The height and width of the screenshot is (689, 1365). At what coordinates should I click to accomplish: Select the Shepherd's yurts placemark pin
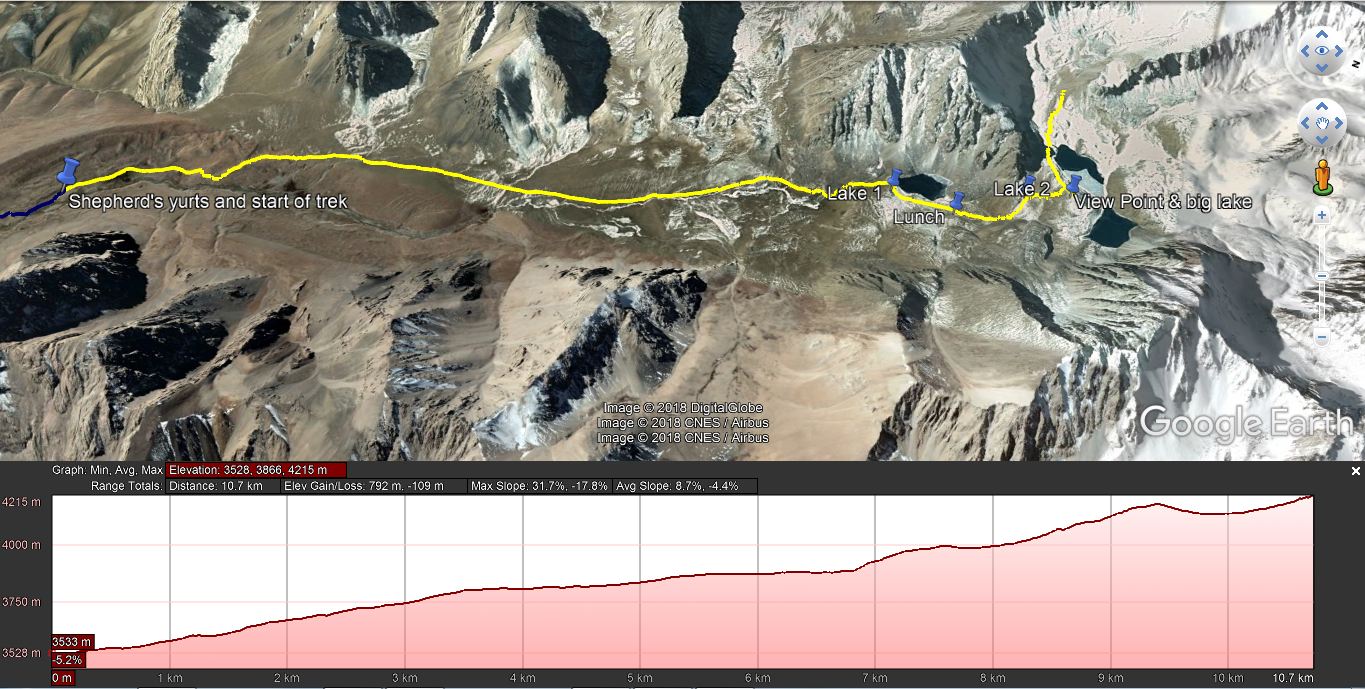[69, 171]
